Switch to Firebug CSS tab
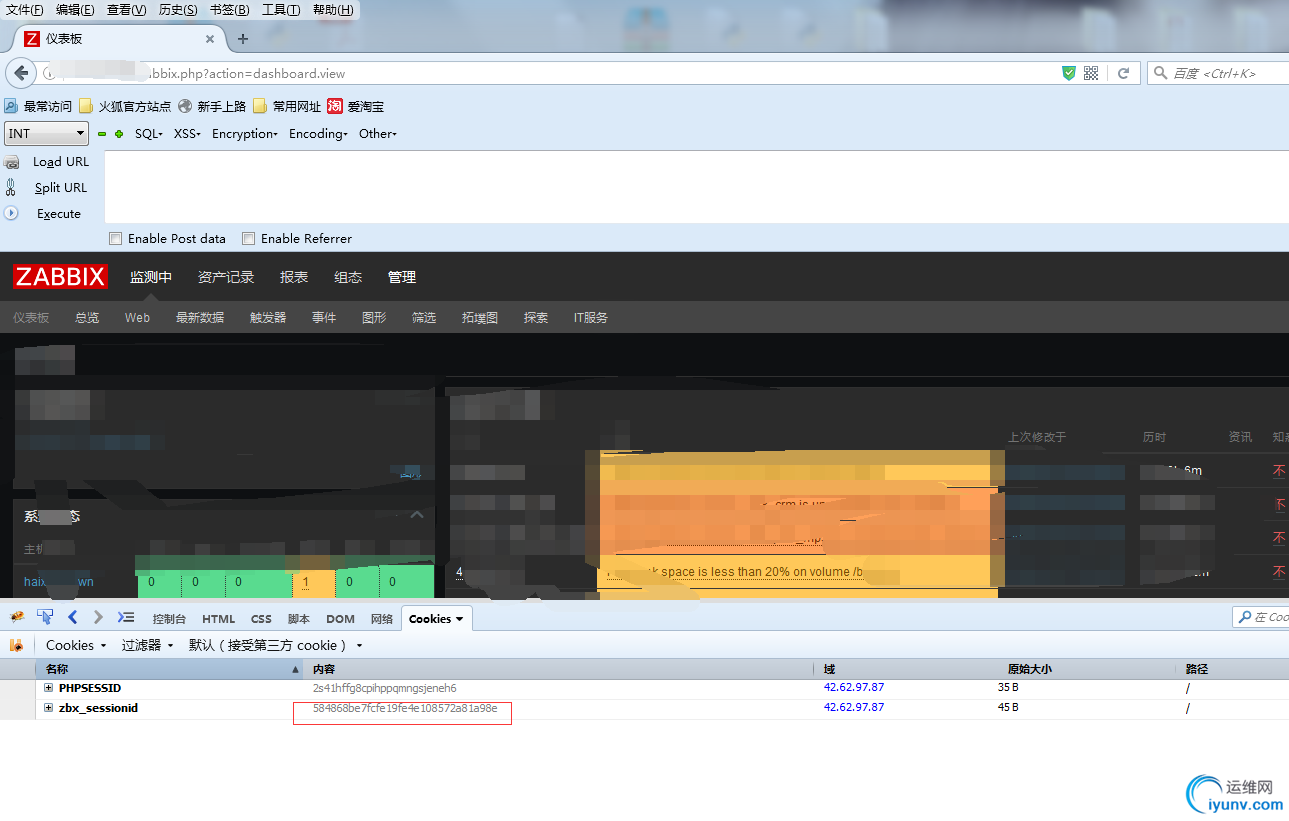 (x=261, y=619)
